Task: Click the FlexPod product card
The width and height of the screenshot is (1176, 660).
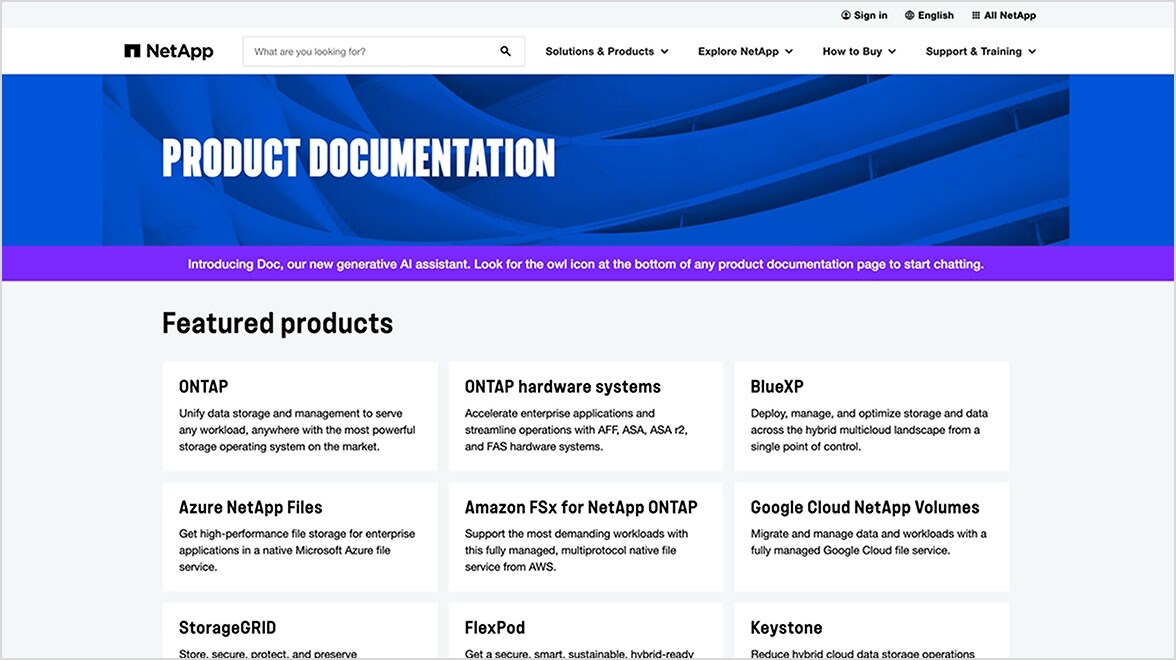Action: 585,632
